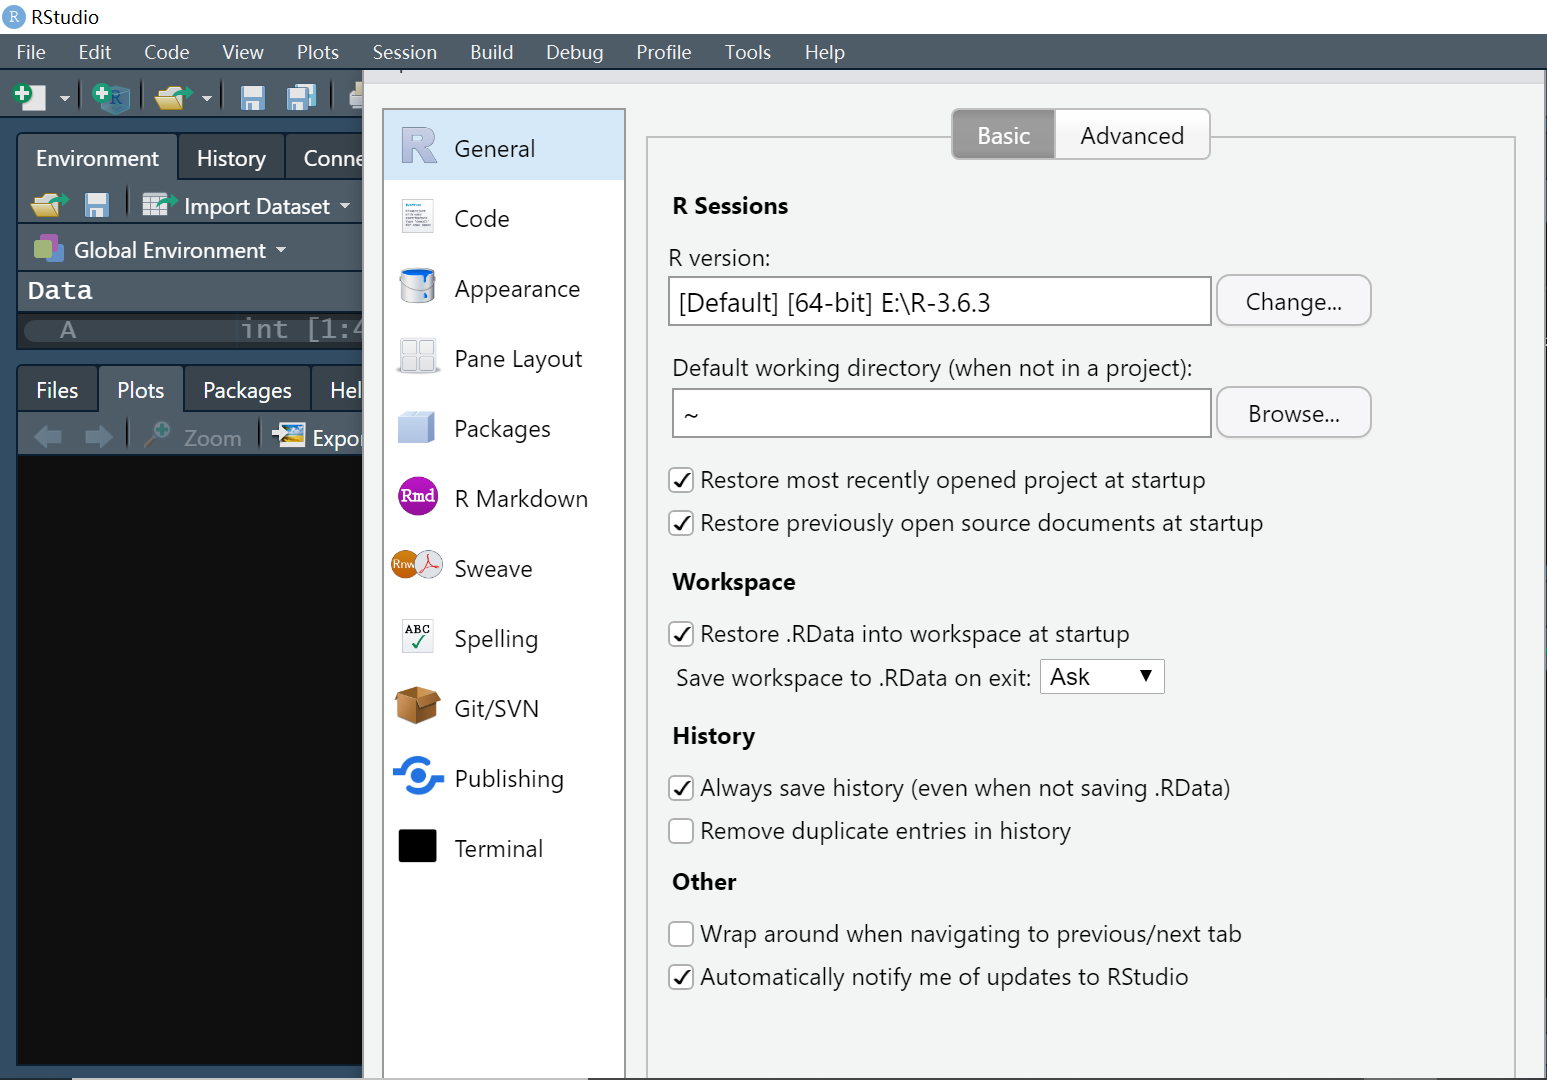
Task: Open the View menu
Action: (x=243, y=52)
